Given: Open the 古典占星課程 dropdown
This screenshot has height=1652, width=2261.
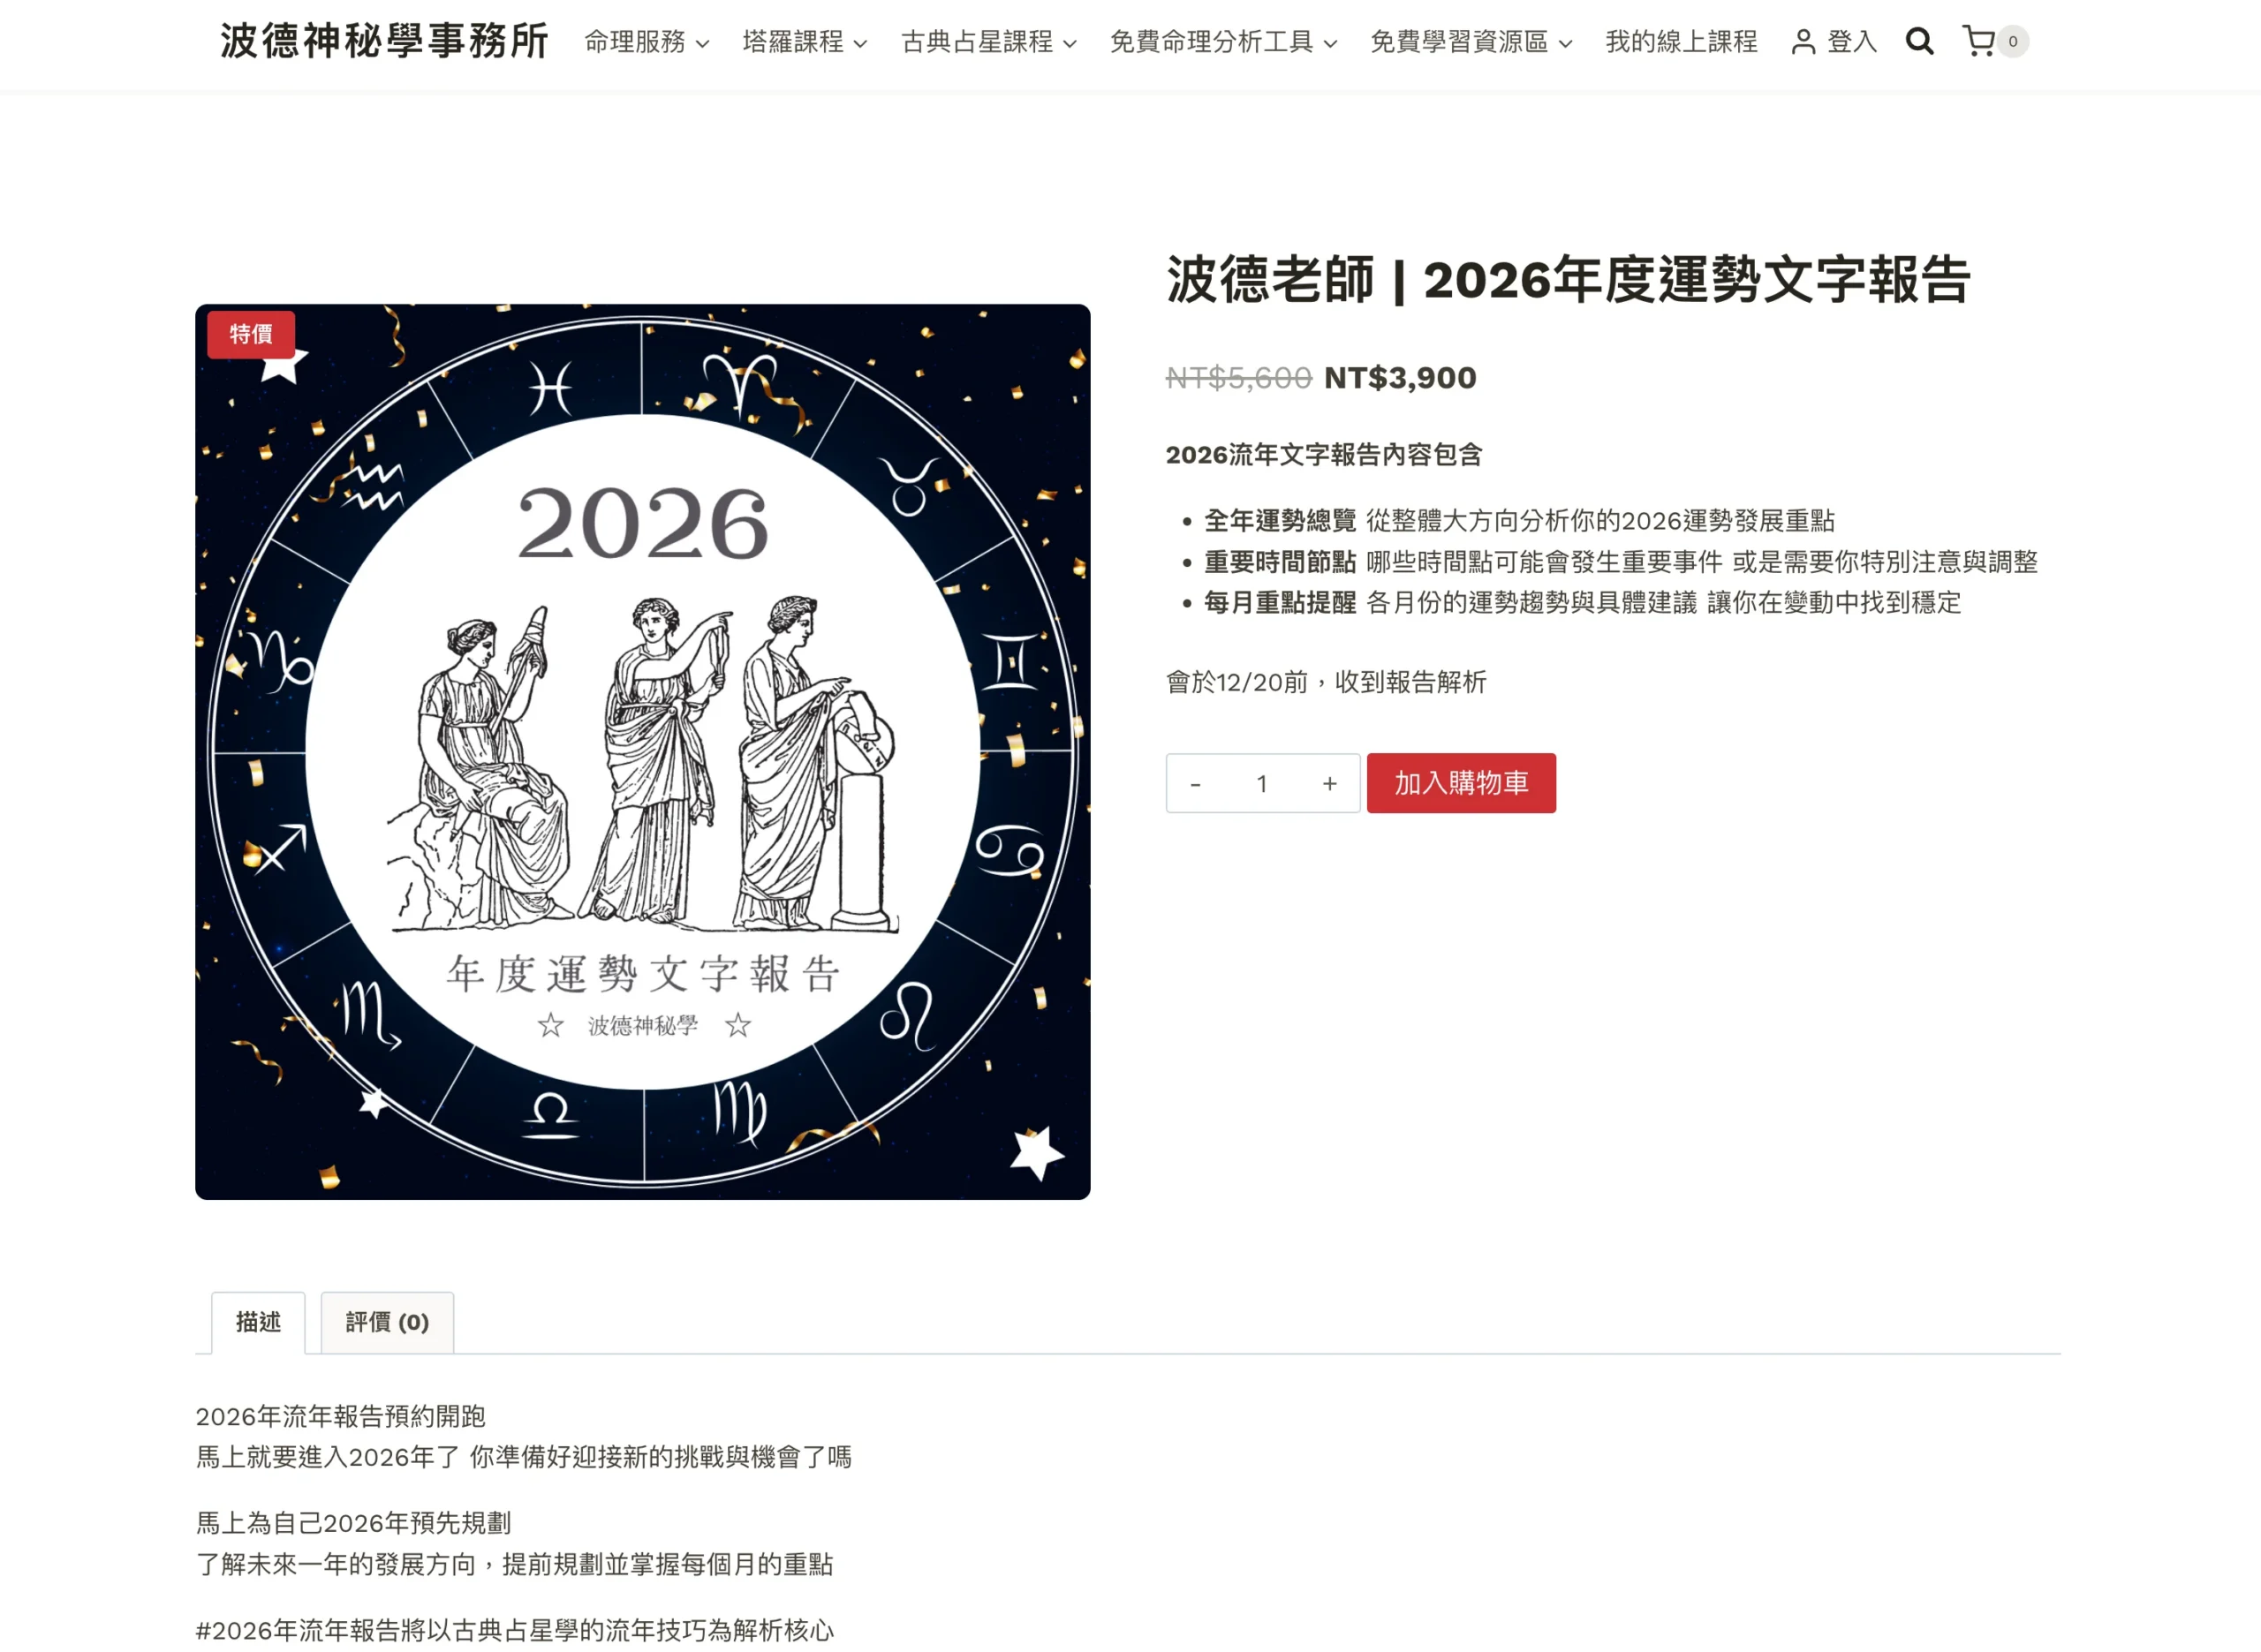Looking at the screenshot, I should tap(989, 42).
